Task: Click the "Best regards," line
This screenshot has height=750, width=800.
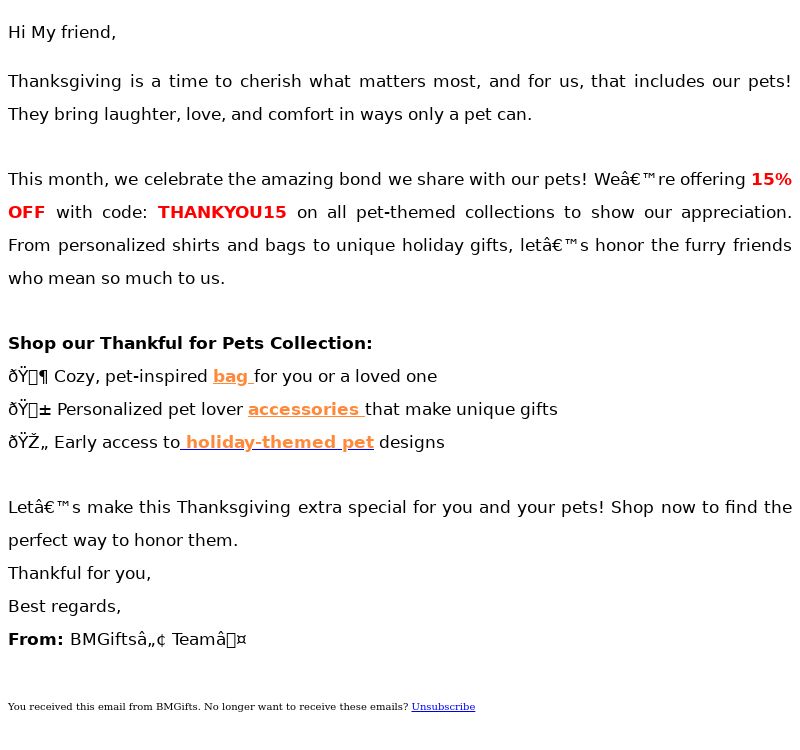Action: pyautogui.click(x=65, y=606)
